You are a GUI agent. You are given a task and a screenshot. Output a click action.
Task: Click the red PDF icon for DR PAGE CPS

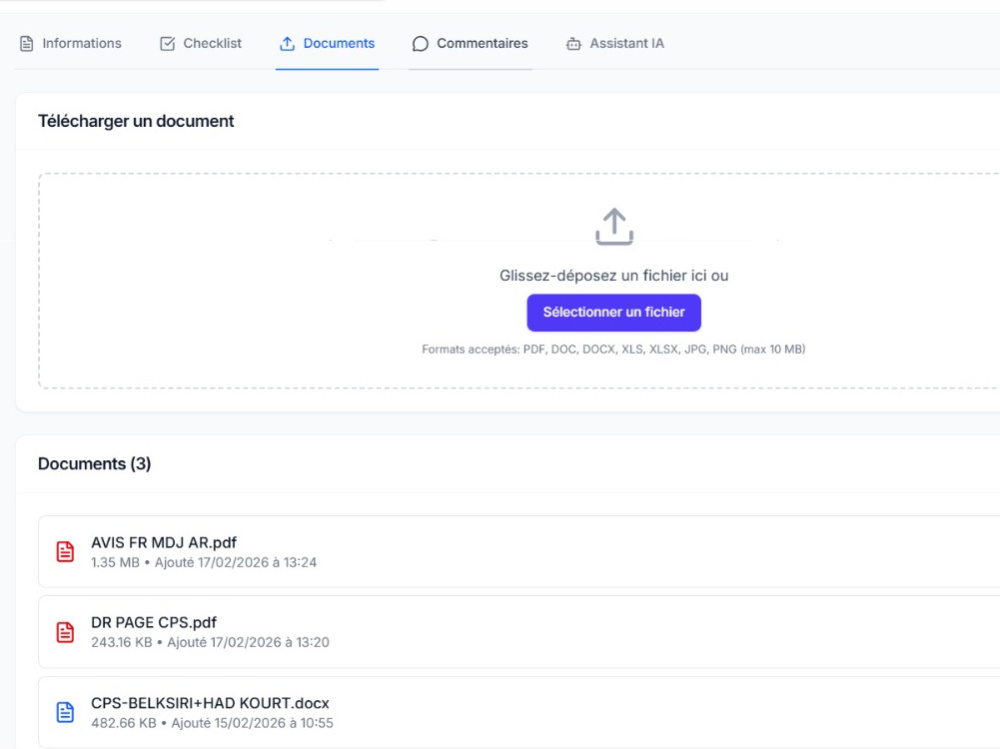coord(65,632)
